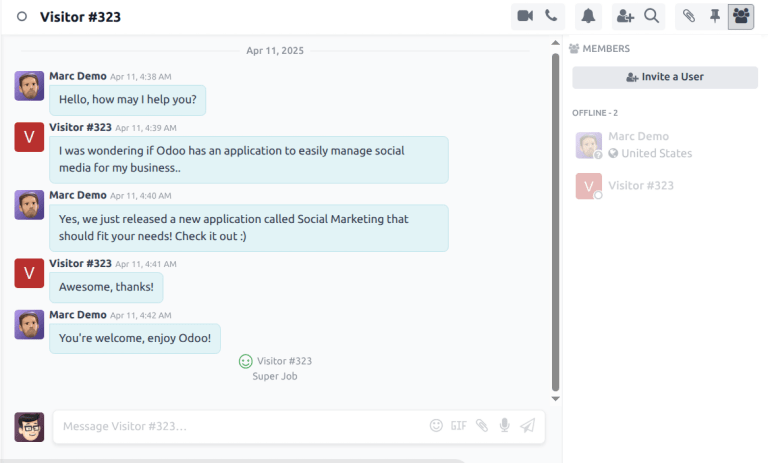Start a voice call using phone icon
This screenshot has width=768, height=463.
[551, 16]
